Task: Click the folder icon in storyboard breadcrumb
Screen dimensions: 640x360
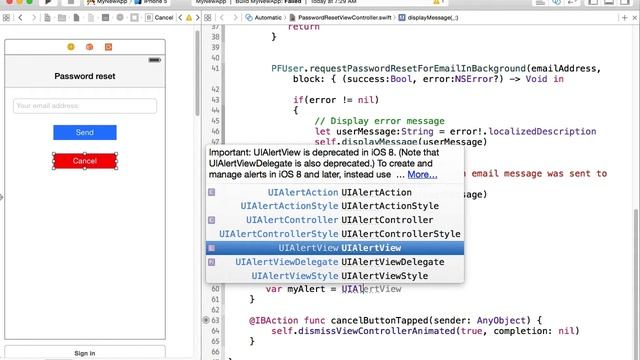Action: pos(62,18)
